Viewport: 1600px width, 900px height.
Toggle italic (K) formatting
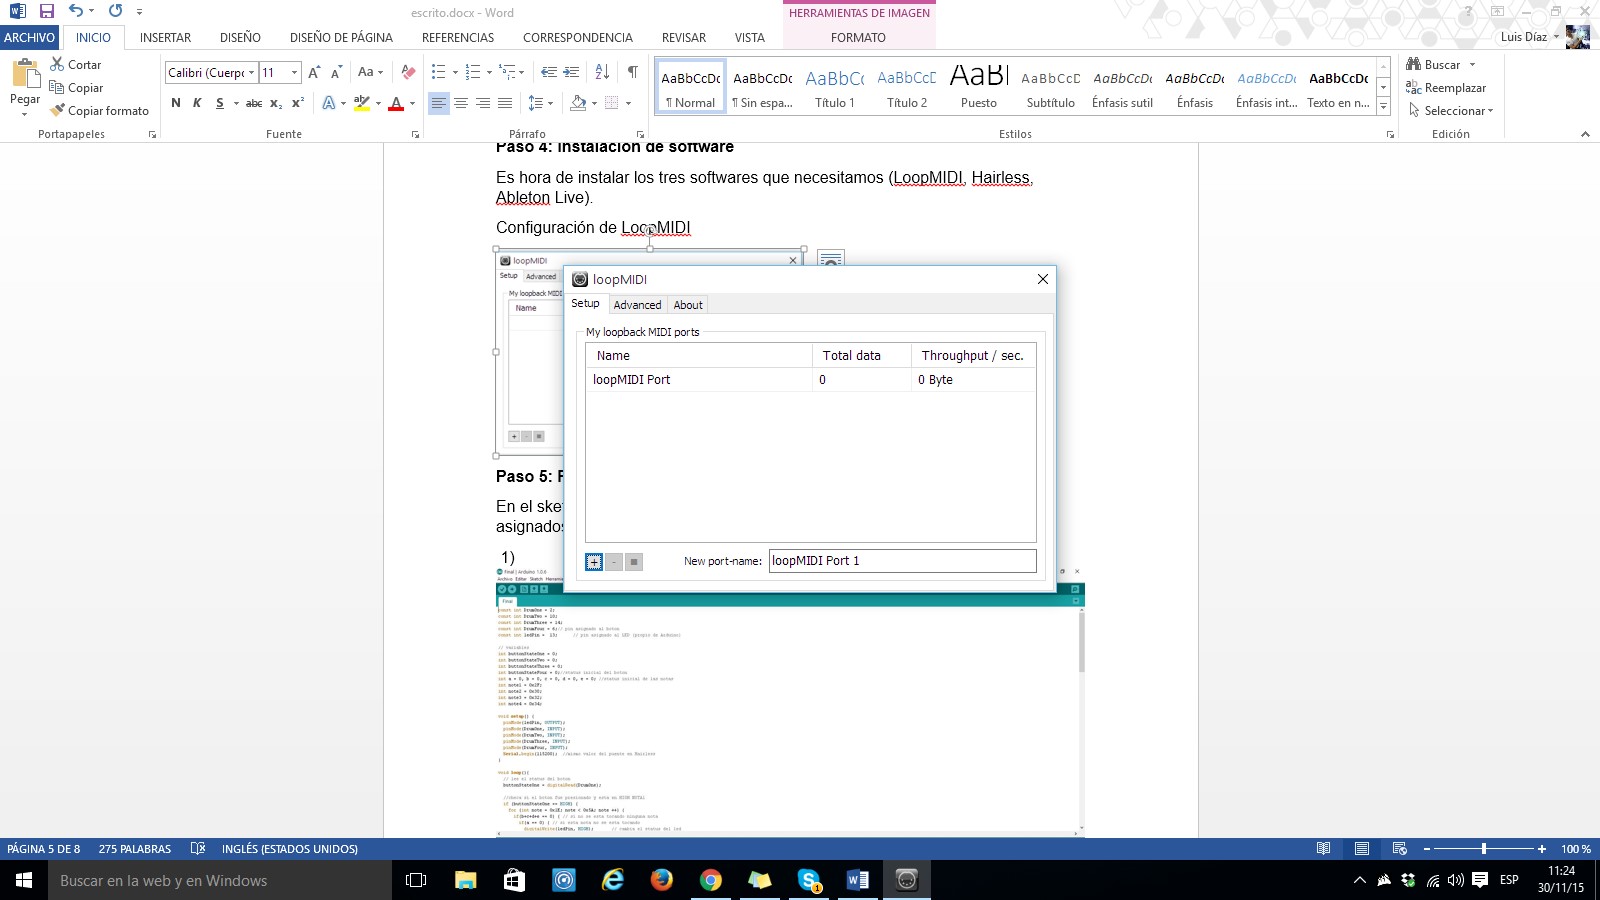(197, 103)
